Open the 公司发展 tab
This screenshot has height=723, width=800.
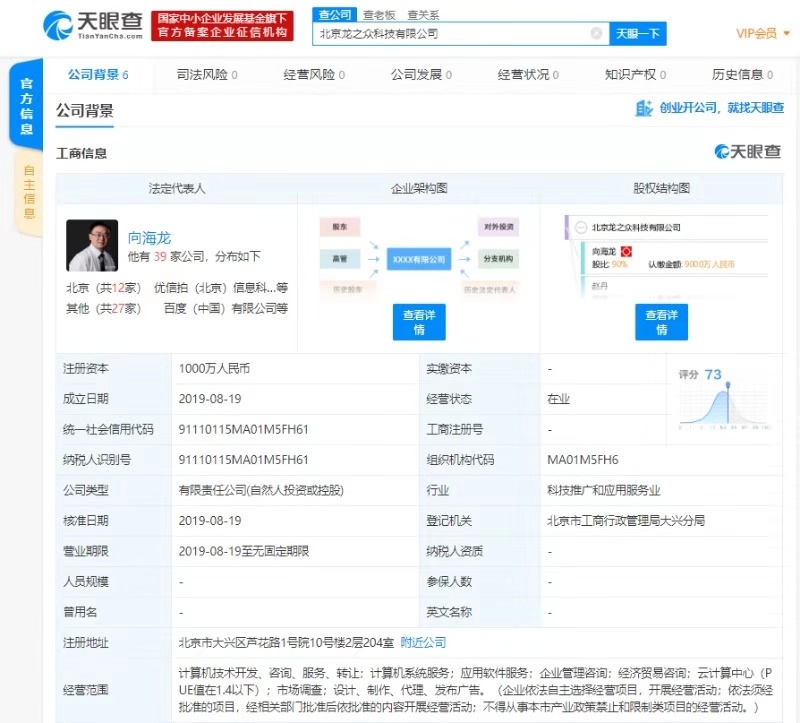421,75
